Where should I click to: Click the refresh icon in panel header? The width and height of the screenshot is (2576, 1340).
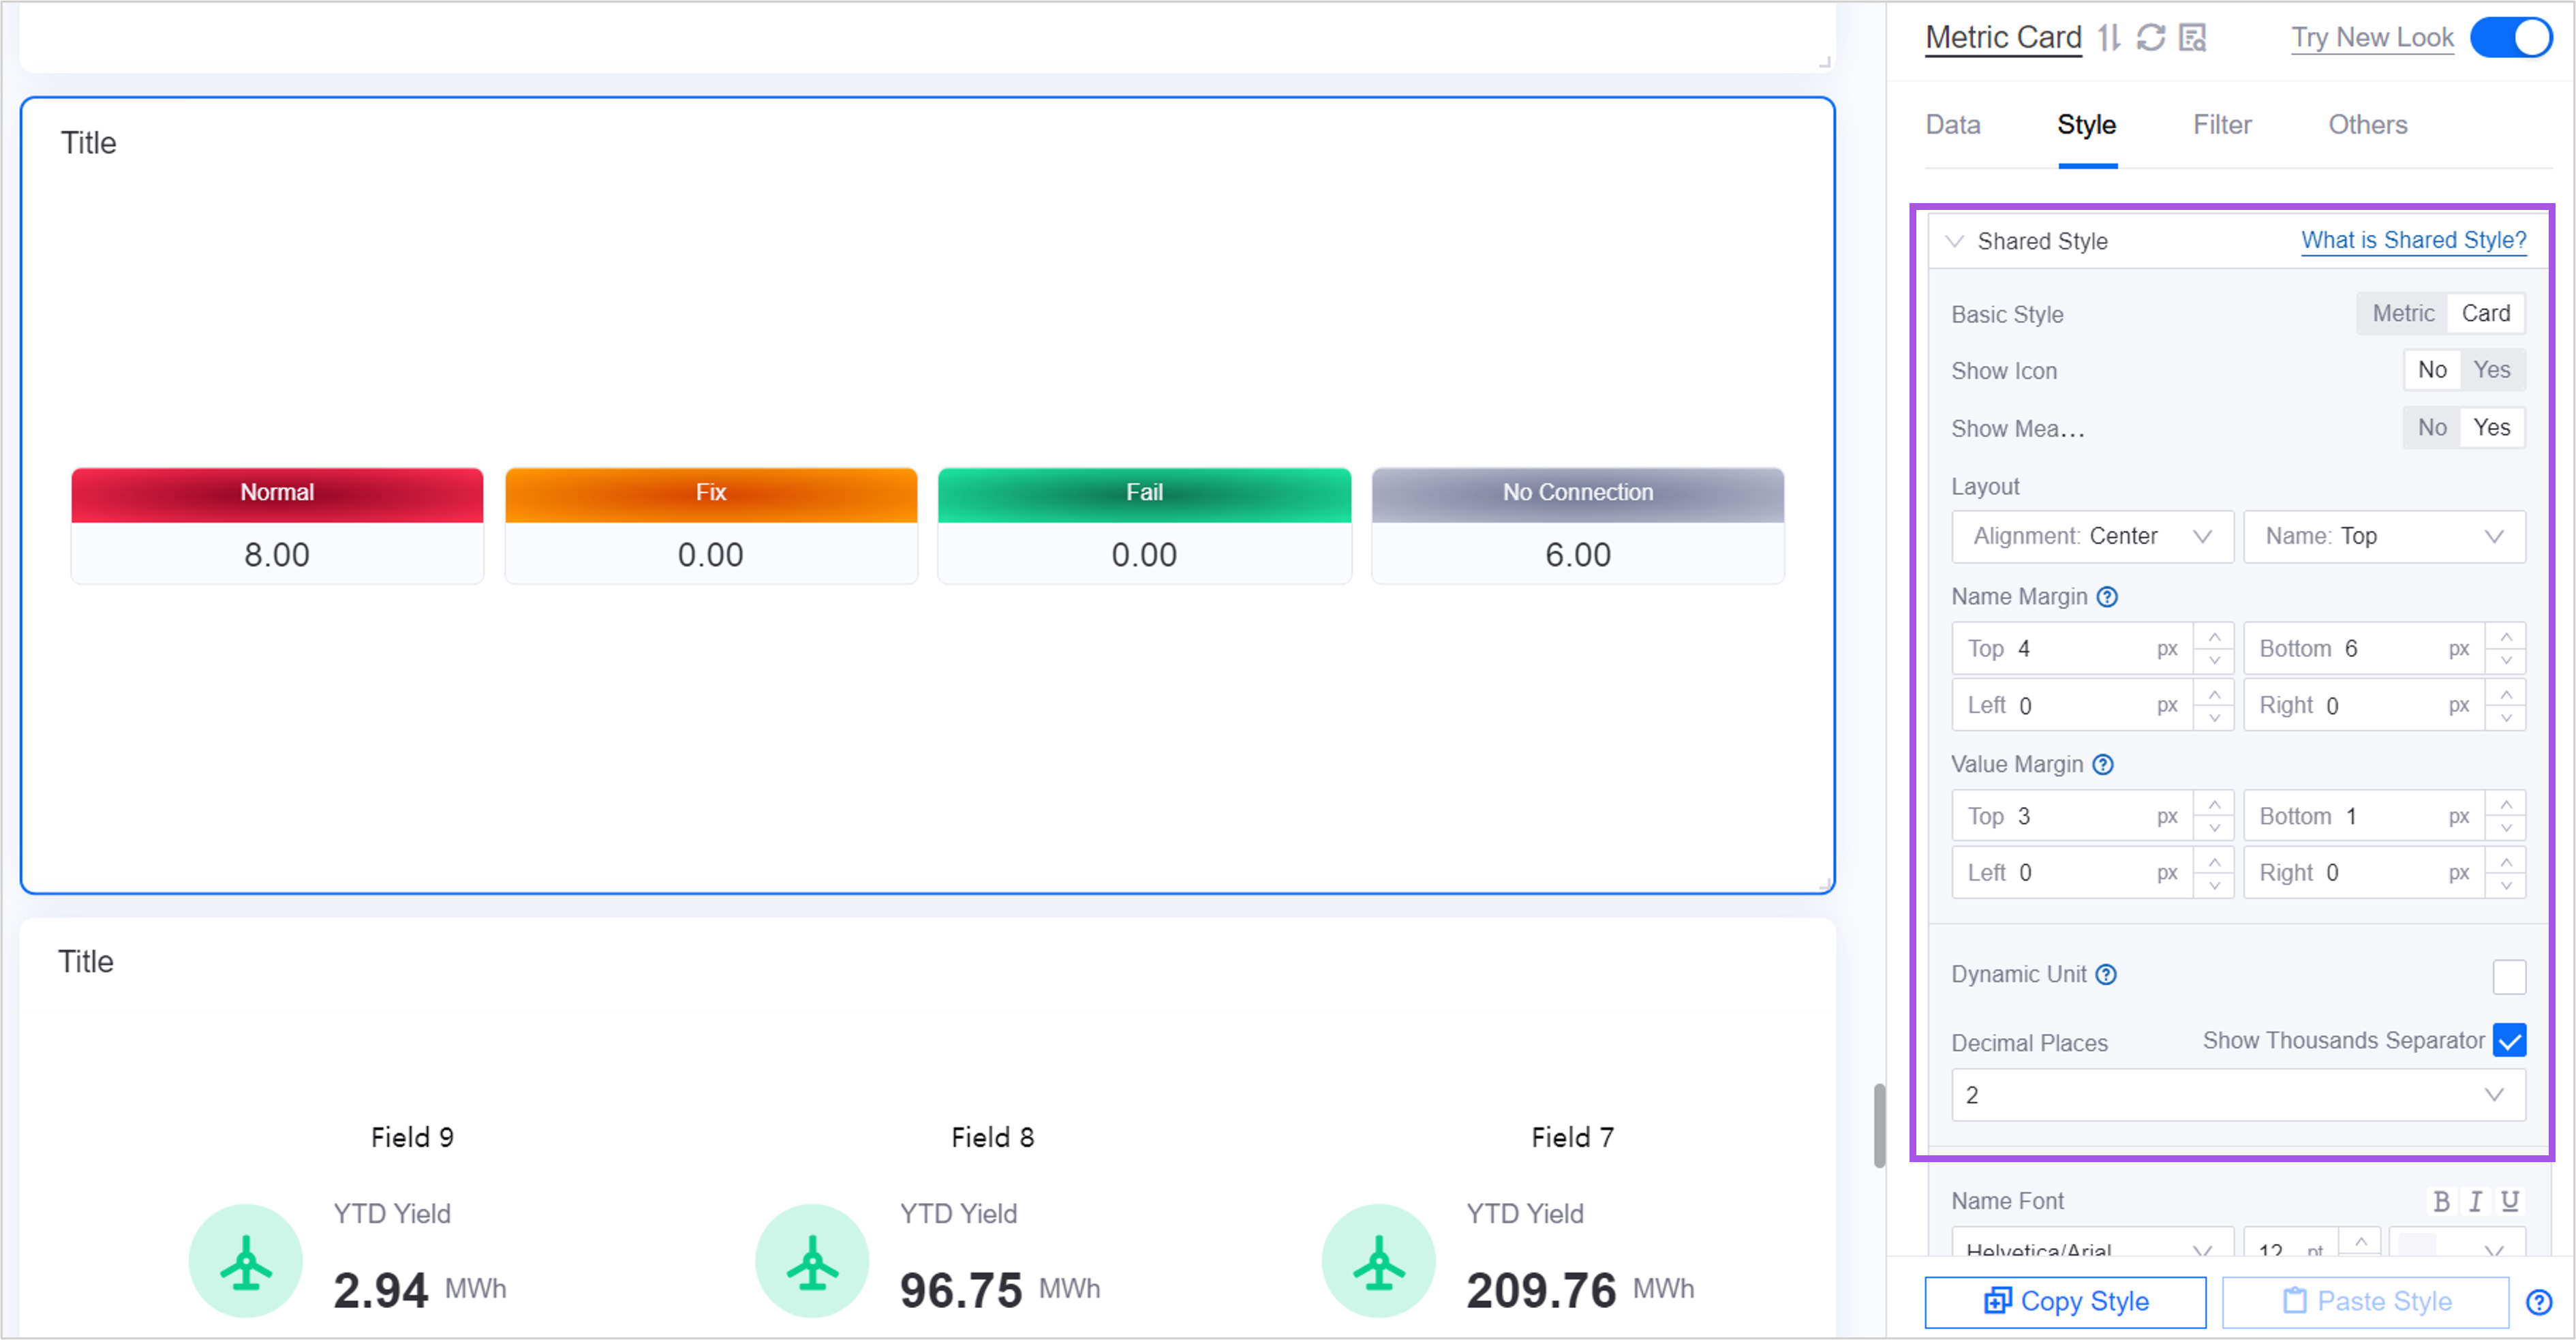[x=2150, y=38]
